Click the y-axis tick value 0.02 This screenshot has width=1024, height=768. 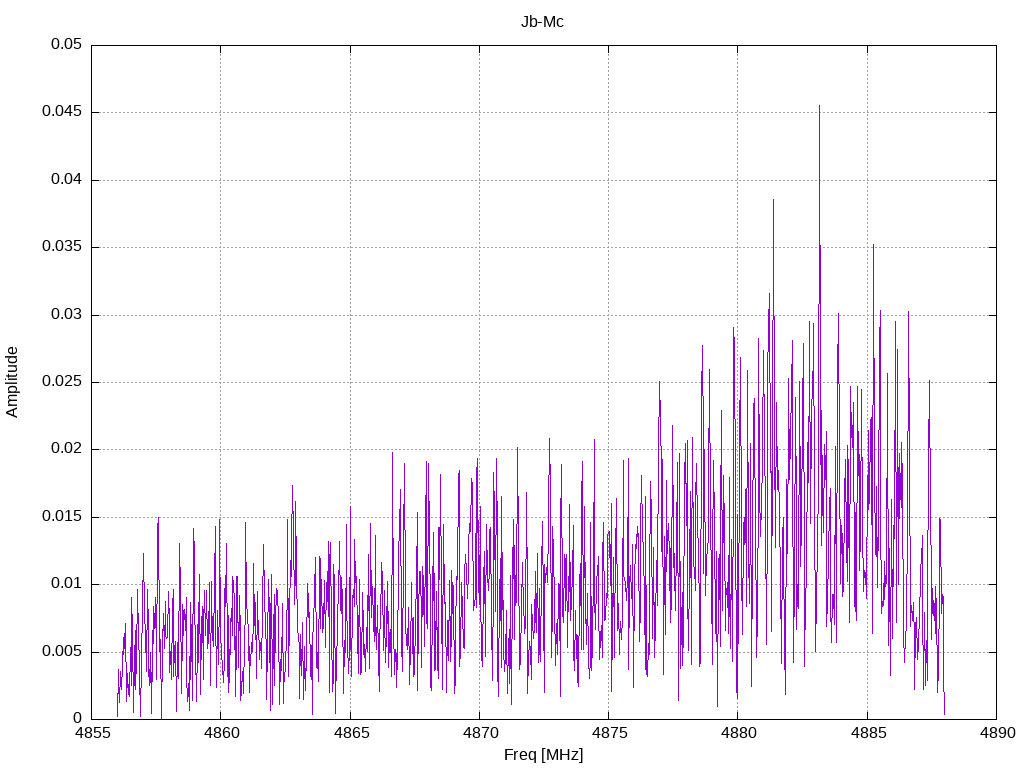click(67, 449)
